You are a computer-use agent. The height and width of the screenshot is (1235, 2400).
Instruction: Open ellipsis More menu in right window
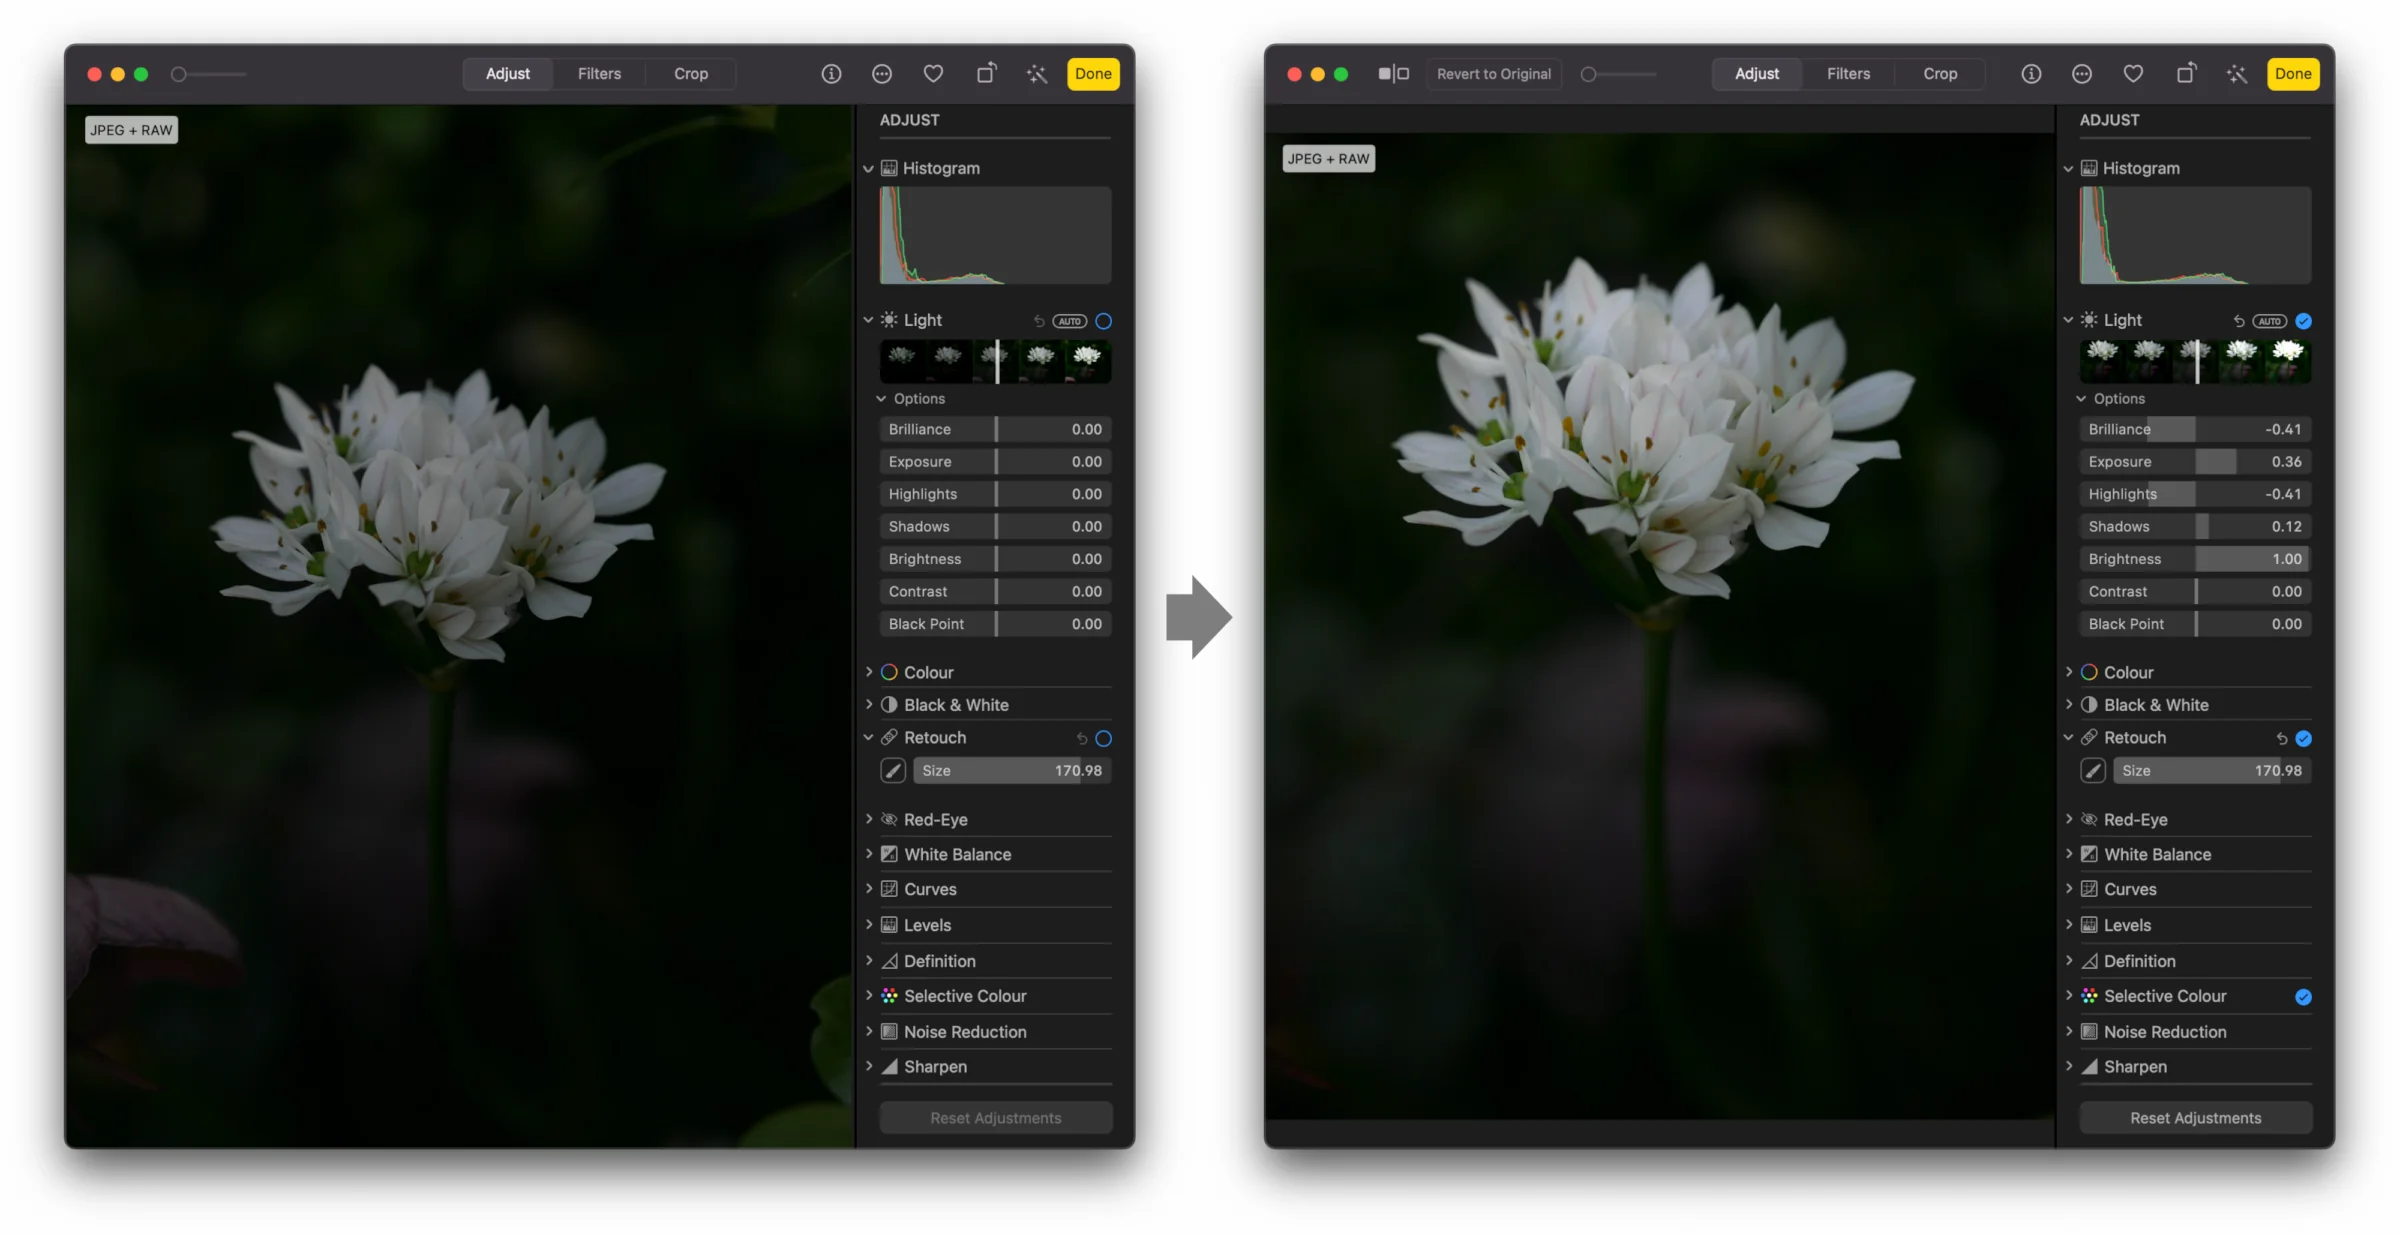click(2082, 74)
